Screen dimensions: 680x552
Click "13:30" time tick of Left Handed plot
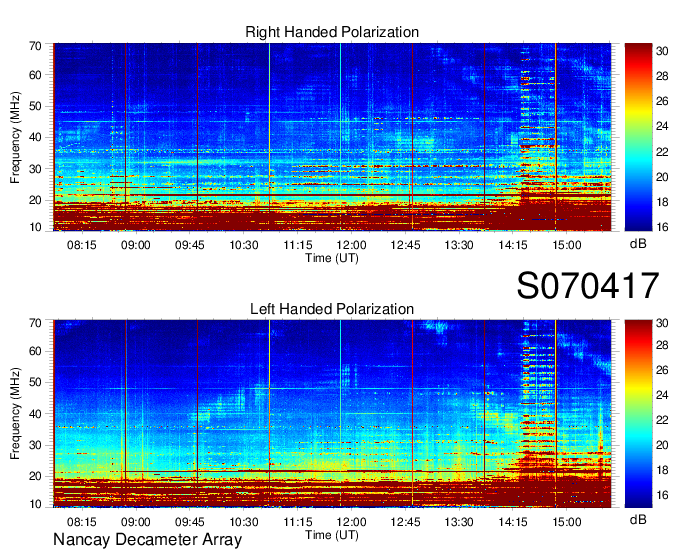coord(459,522)
